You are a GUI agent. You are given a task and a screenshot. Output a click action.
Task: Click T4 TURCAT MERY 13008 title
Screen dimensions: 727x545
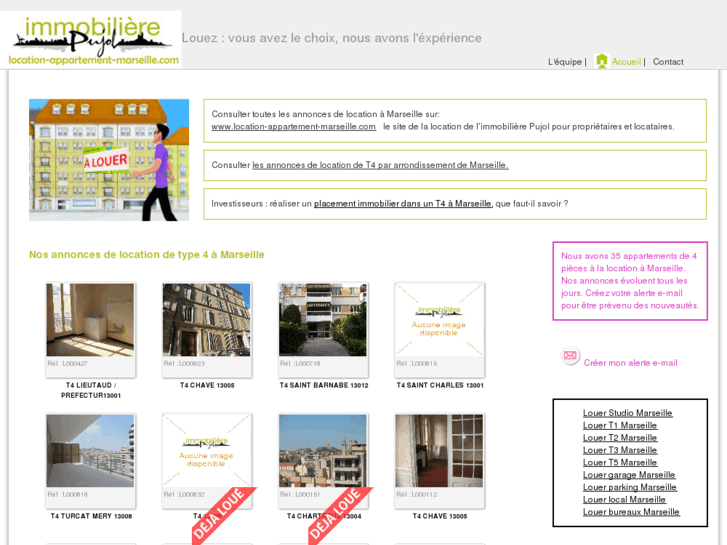tap(91, 516)
